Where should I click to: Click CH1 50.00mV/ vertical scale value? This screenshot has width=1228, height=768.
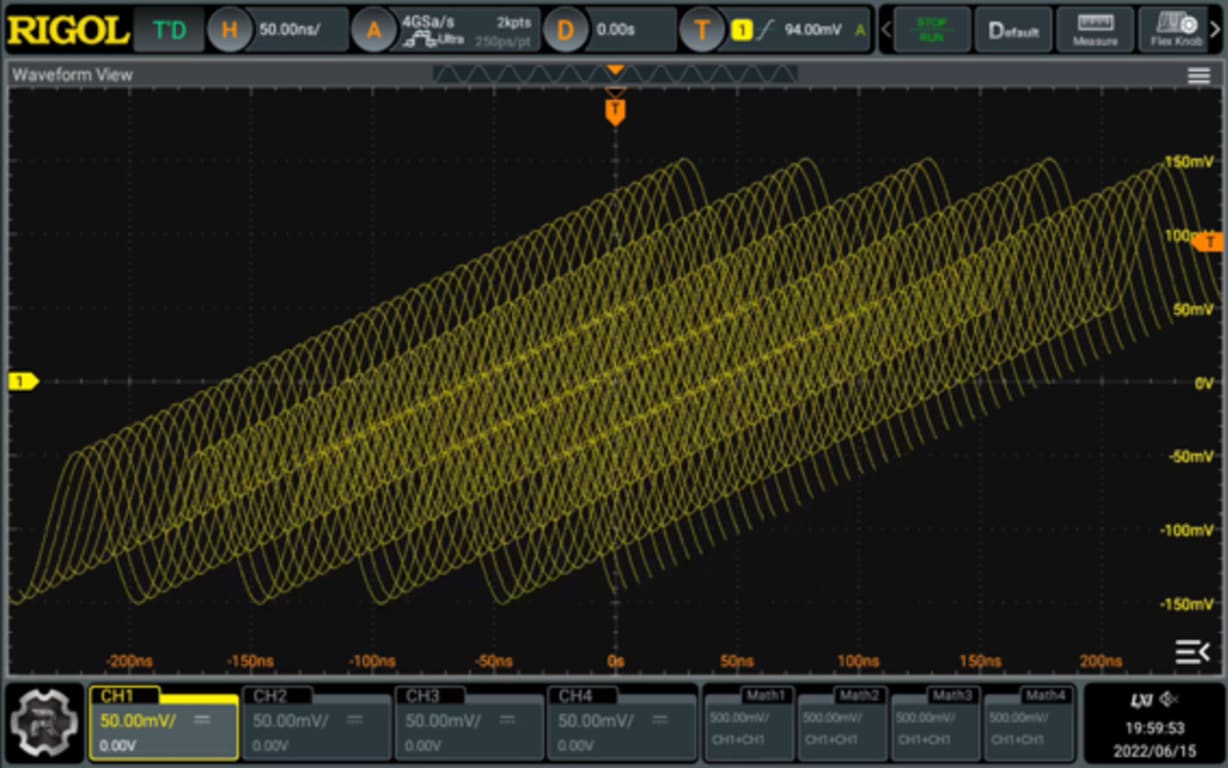tap(137, 720)
